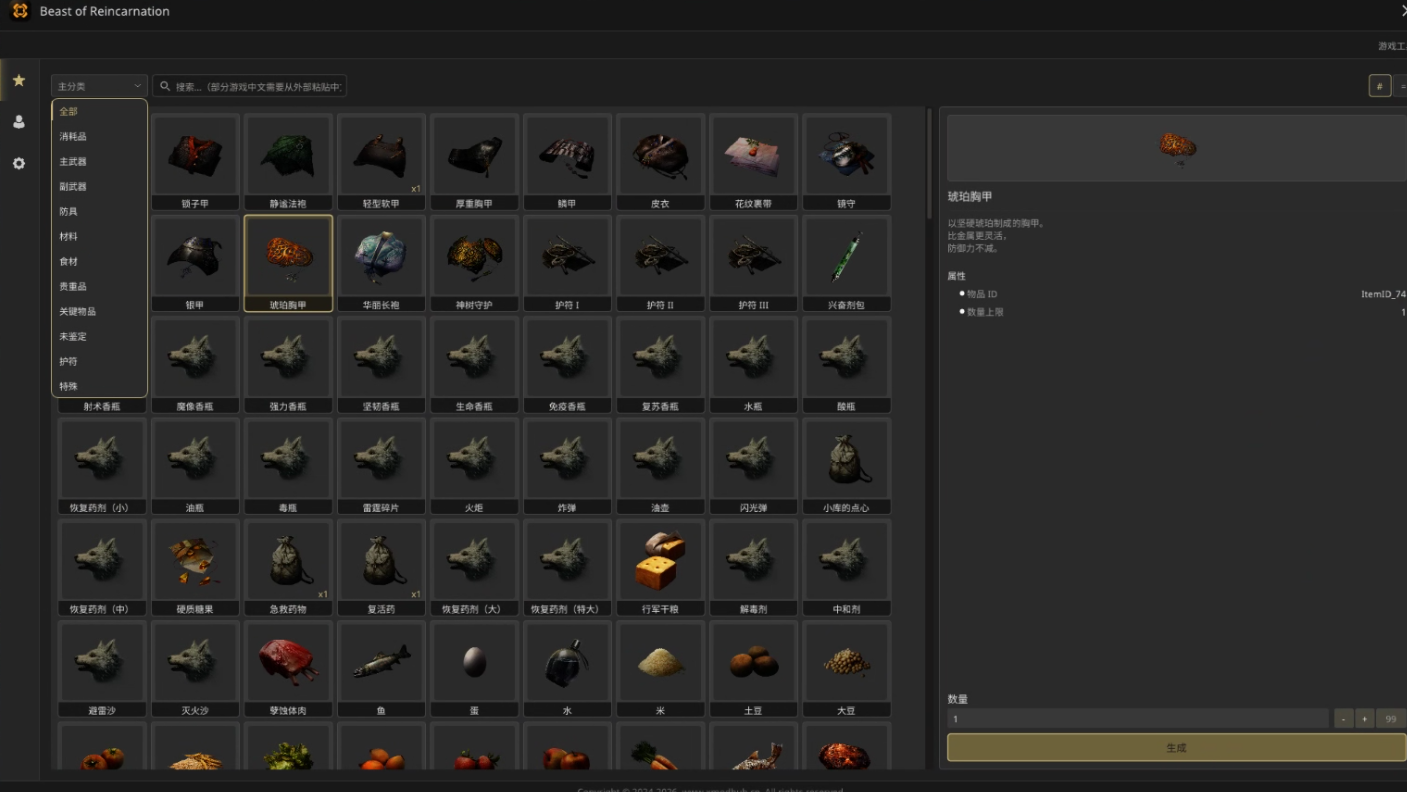The image size is (1407, 792).
Task: Pick 护符 from category dropdown list
Action: coord(99,362)
